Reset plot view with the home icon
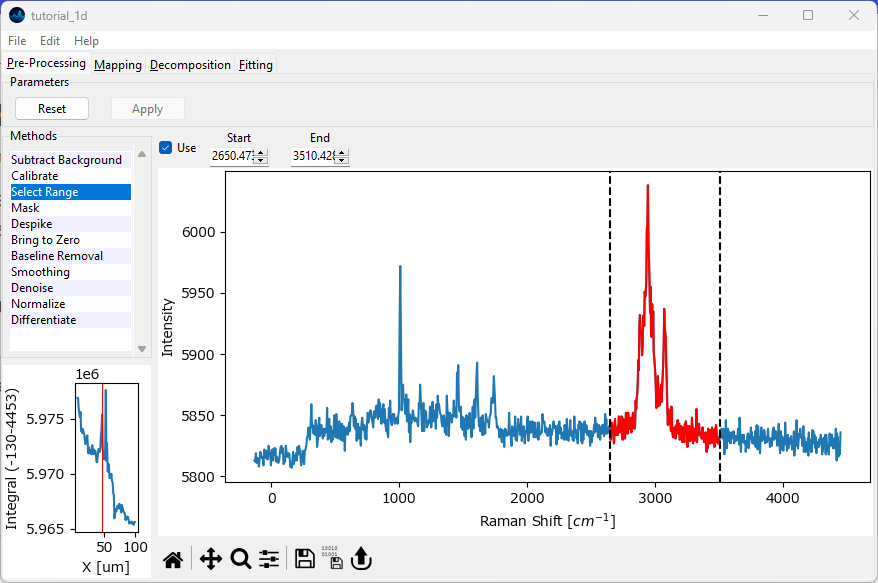878x583 pixels. [173, 559]
